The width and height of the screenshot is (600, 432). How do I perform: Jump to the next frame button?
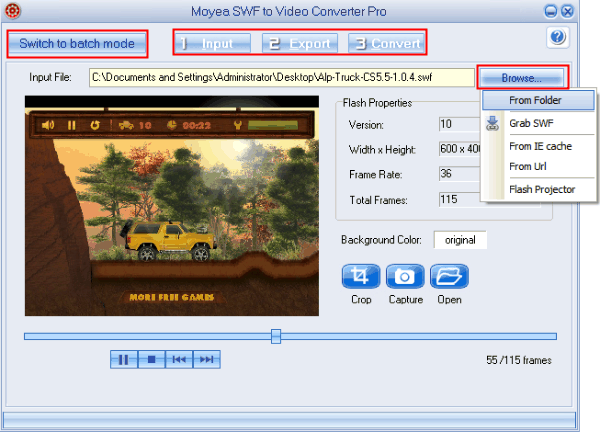(207, 359)
